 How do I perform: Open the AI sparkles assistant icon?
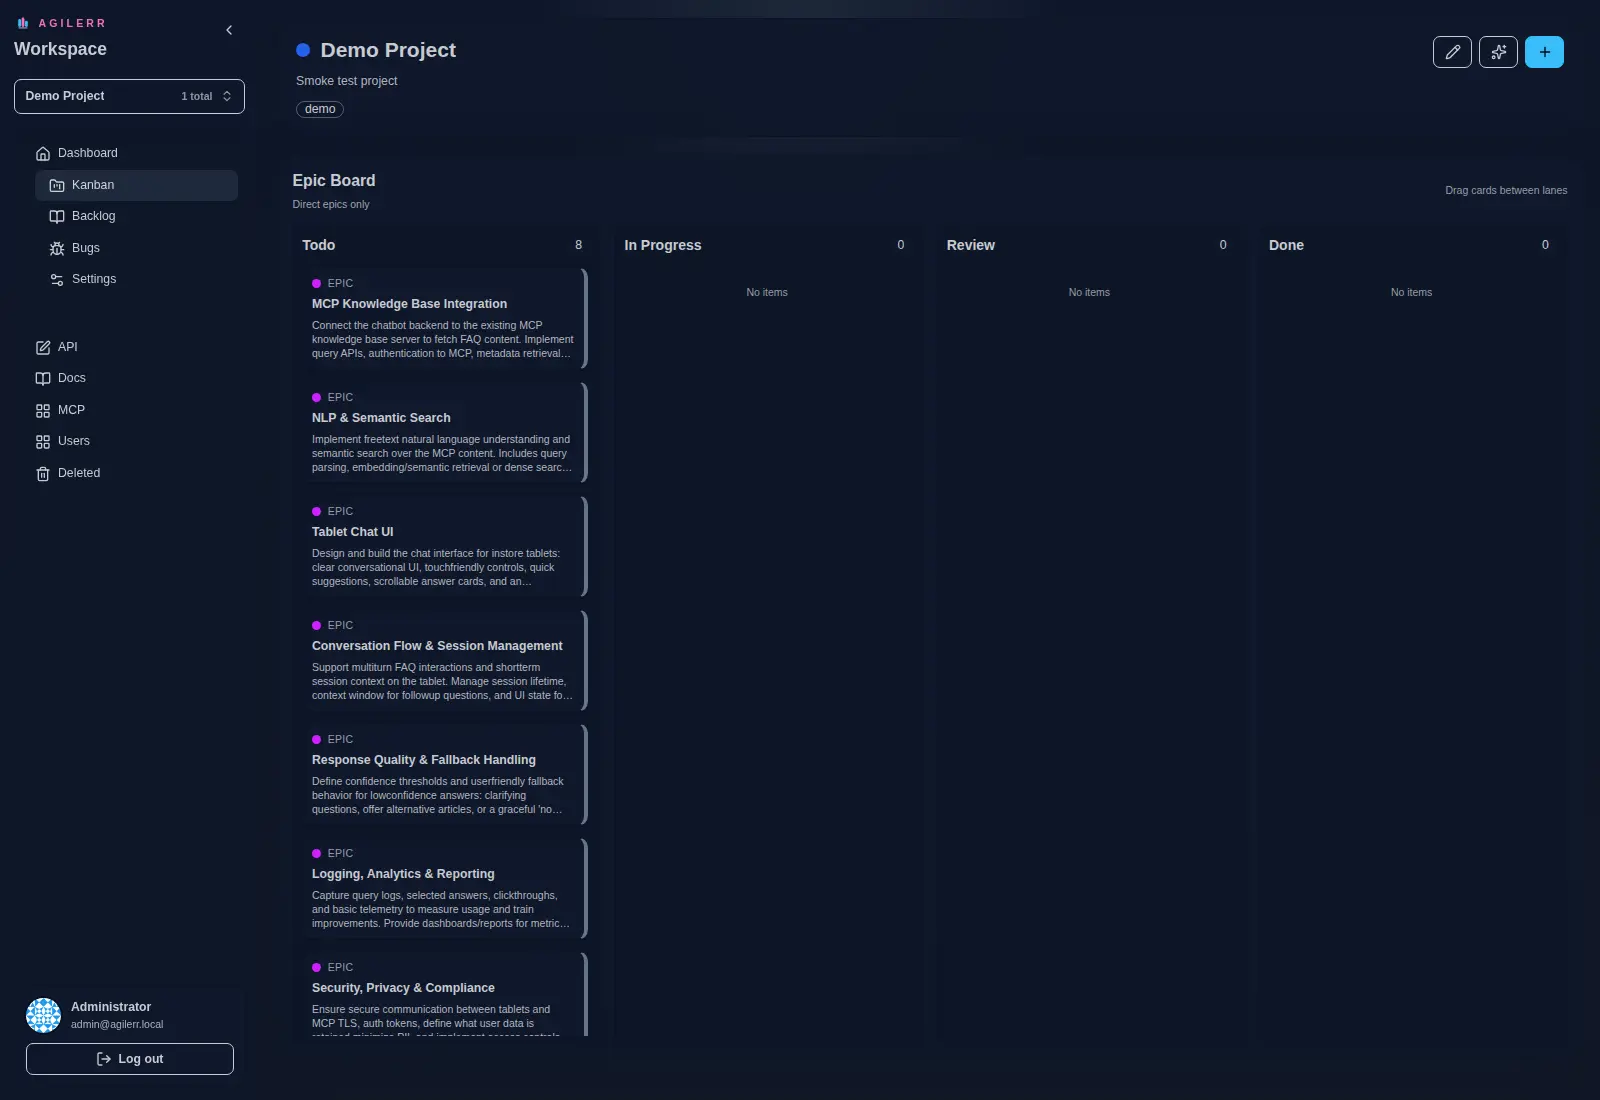click(1498, 52)
